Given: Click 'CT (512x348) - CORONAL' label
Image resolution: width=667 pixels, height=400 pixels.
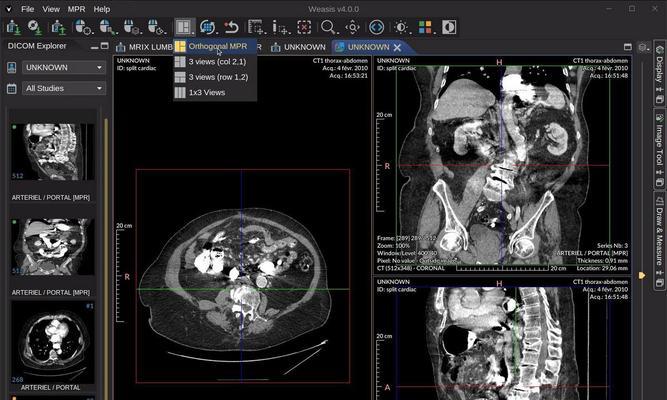Looking at the screenshot, I should (411, 269).
